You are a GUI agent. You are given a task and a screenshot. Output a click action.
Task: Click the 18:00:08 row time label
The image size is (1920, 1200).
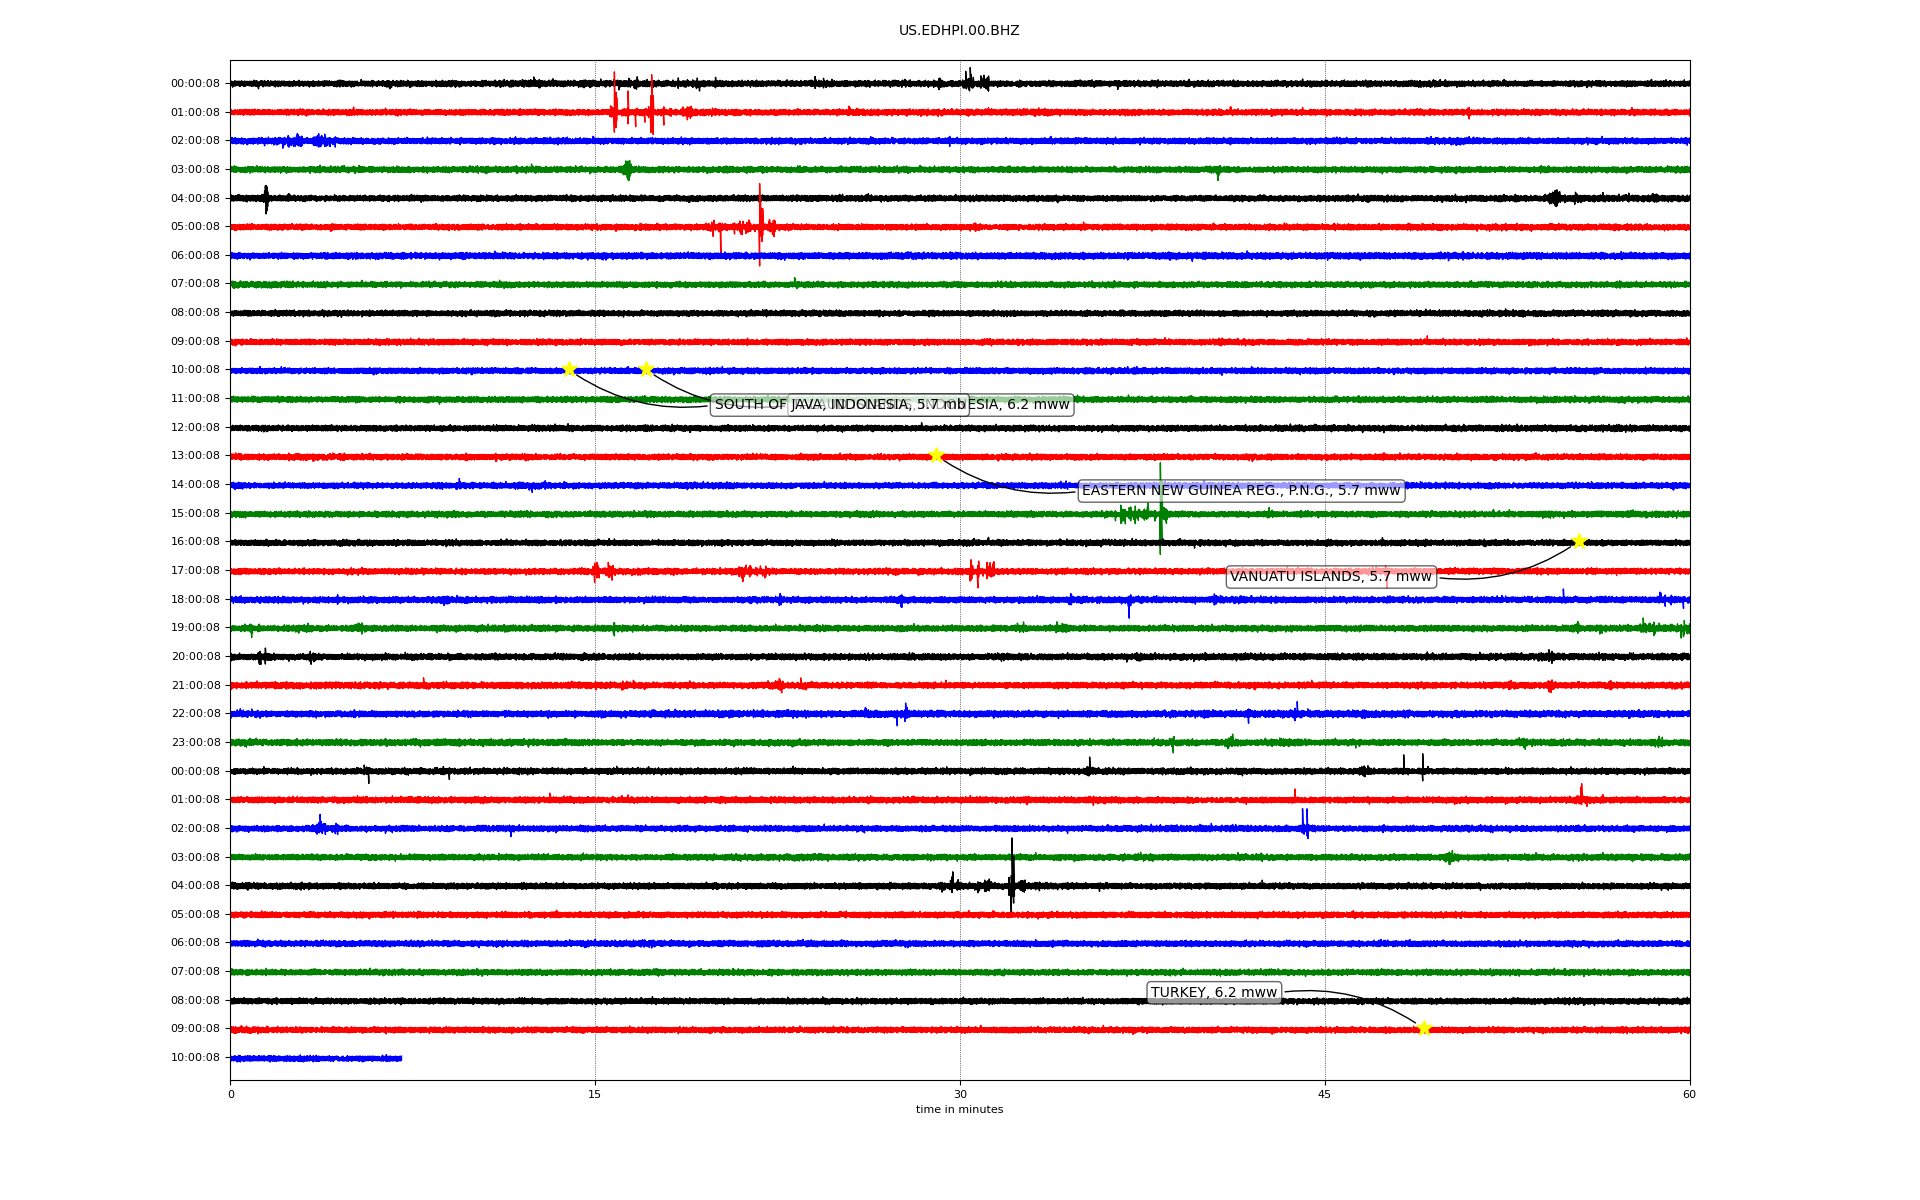[x=195, y=600]
